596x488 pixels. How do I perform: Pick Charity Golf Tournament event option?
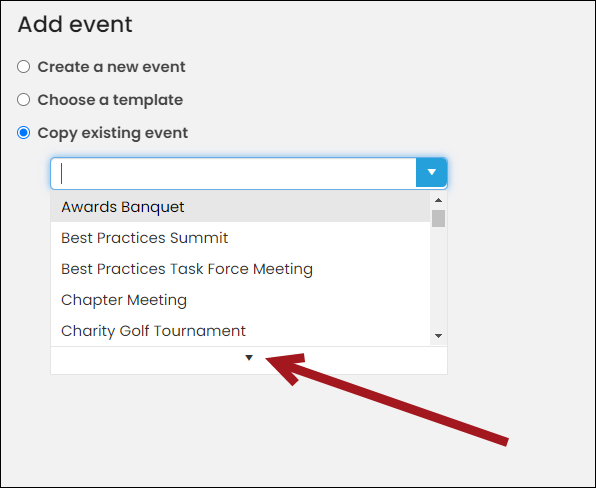(x=240, y=331)
